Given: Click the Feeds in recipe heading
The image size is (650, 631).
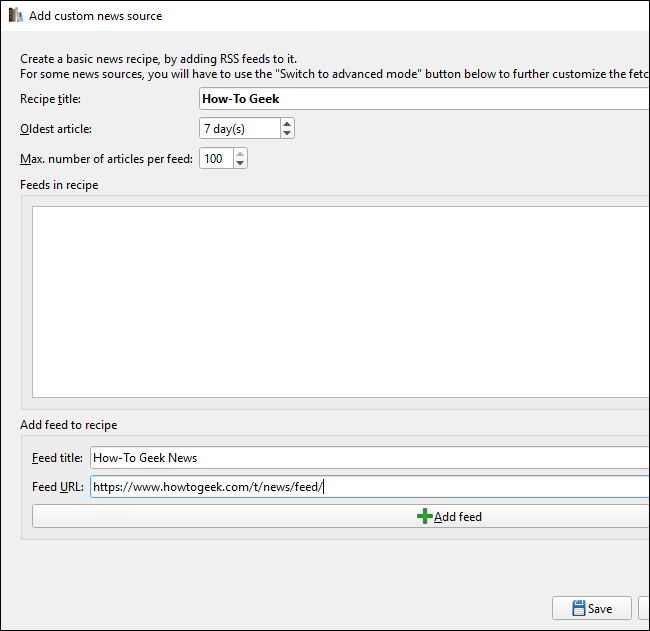Looking at the screenshot, I should 59,185.
